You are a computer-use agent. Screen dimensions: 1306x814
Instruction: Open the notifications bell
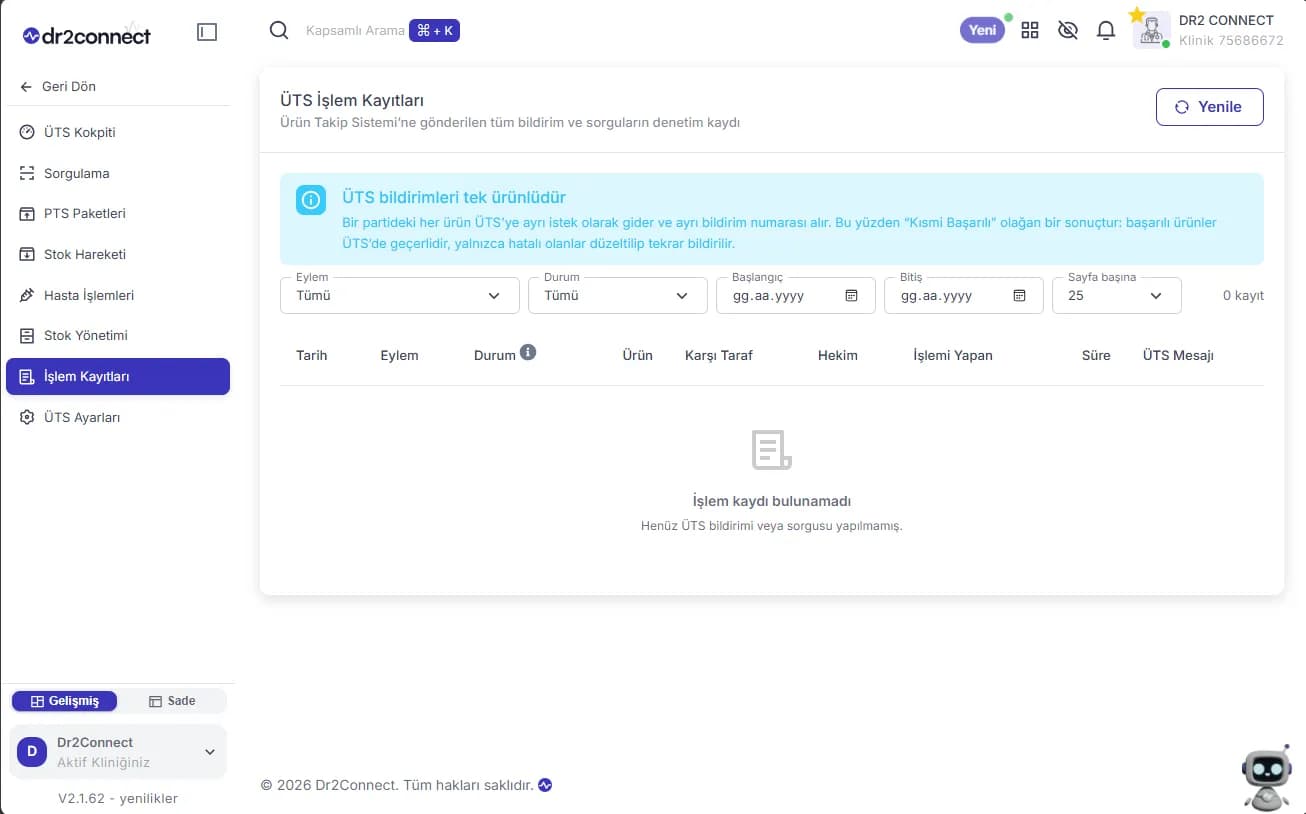coord(1106,30)
